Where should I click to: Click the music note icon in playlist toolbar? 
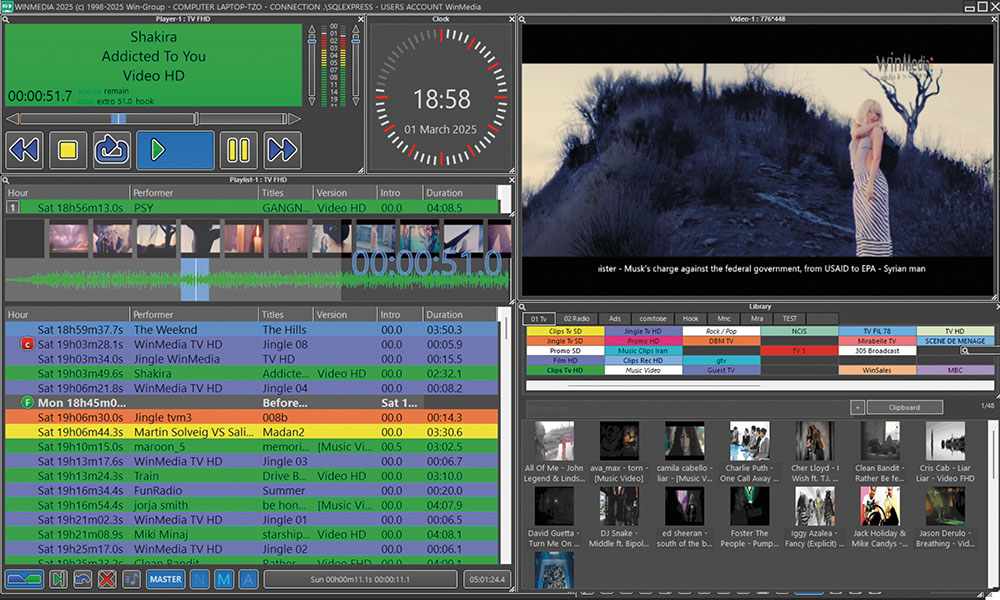131,580
